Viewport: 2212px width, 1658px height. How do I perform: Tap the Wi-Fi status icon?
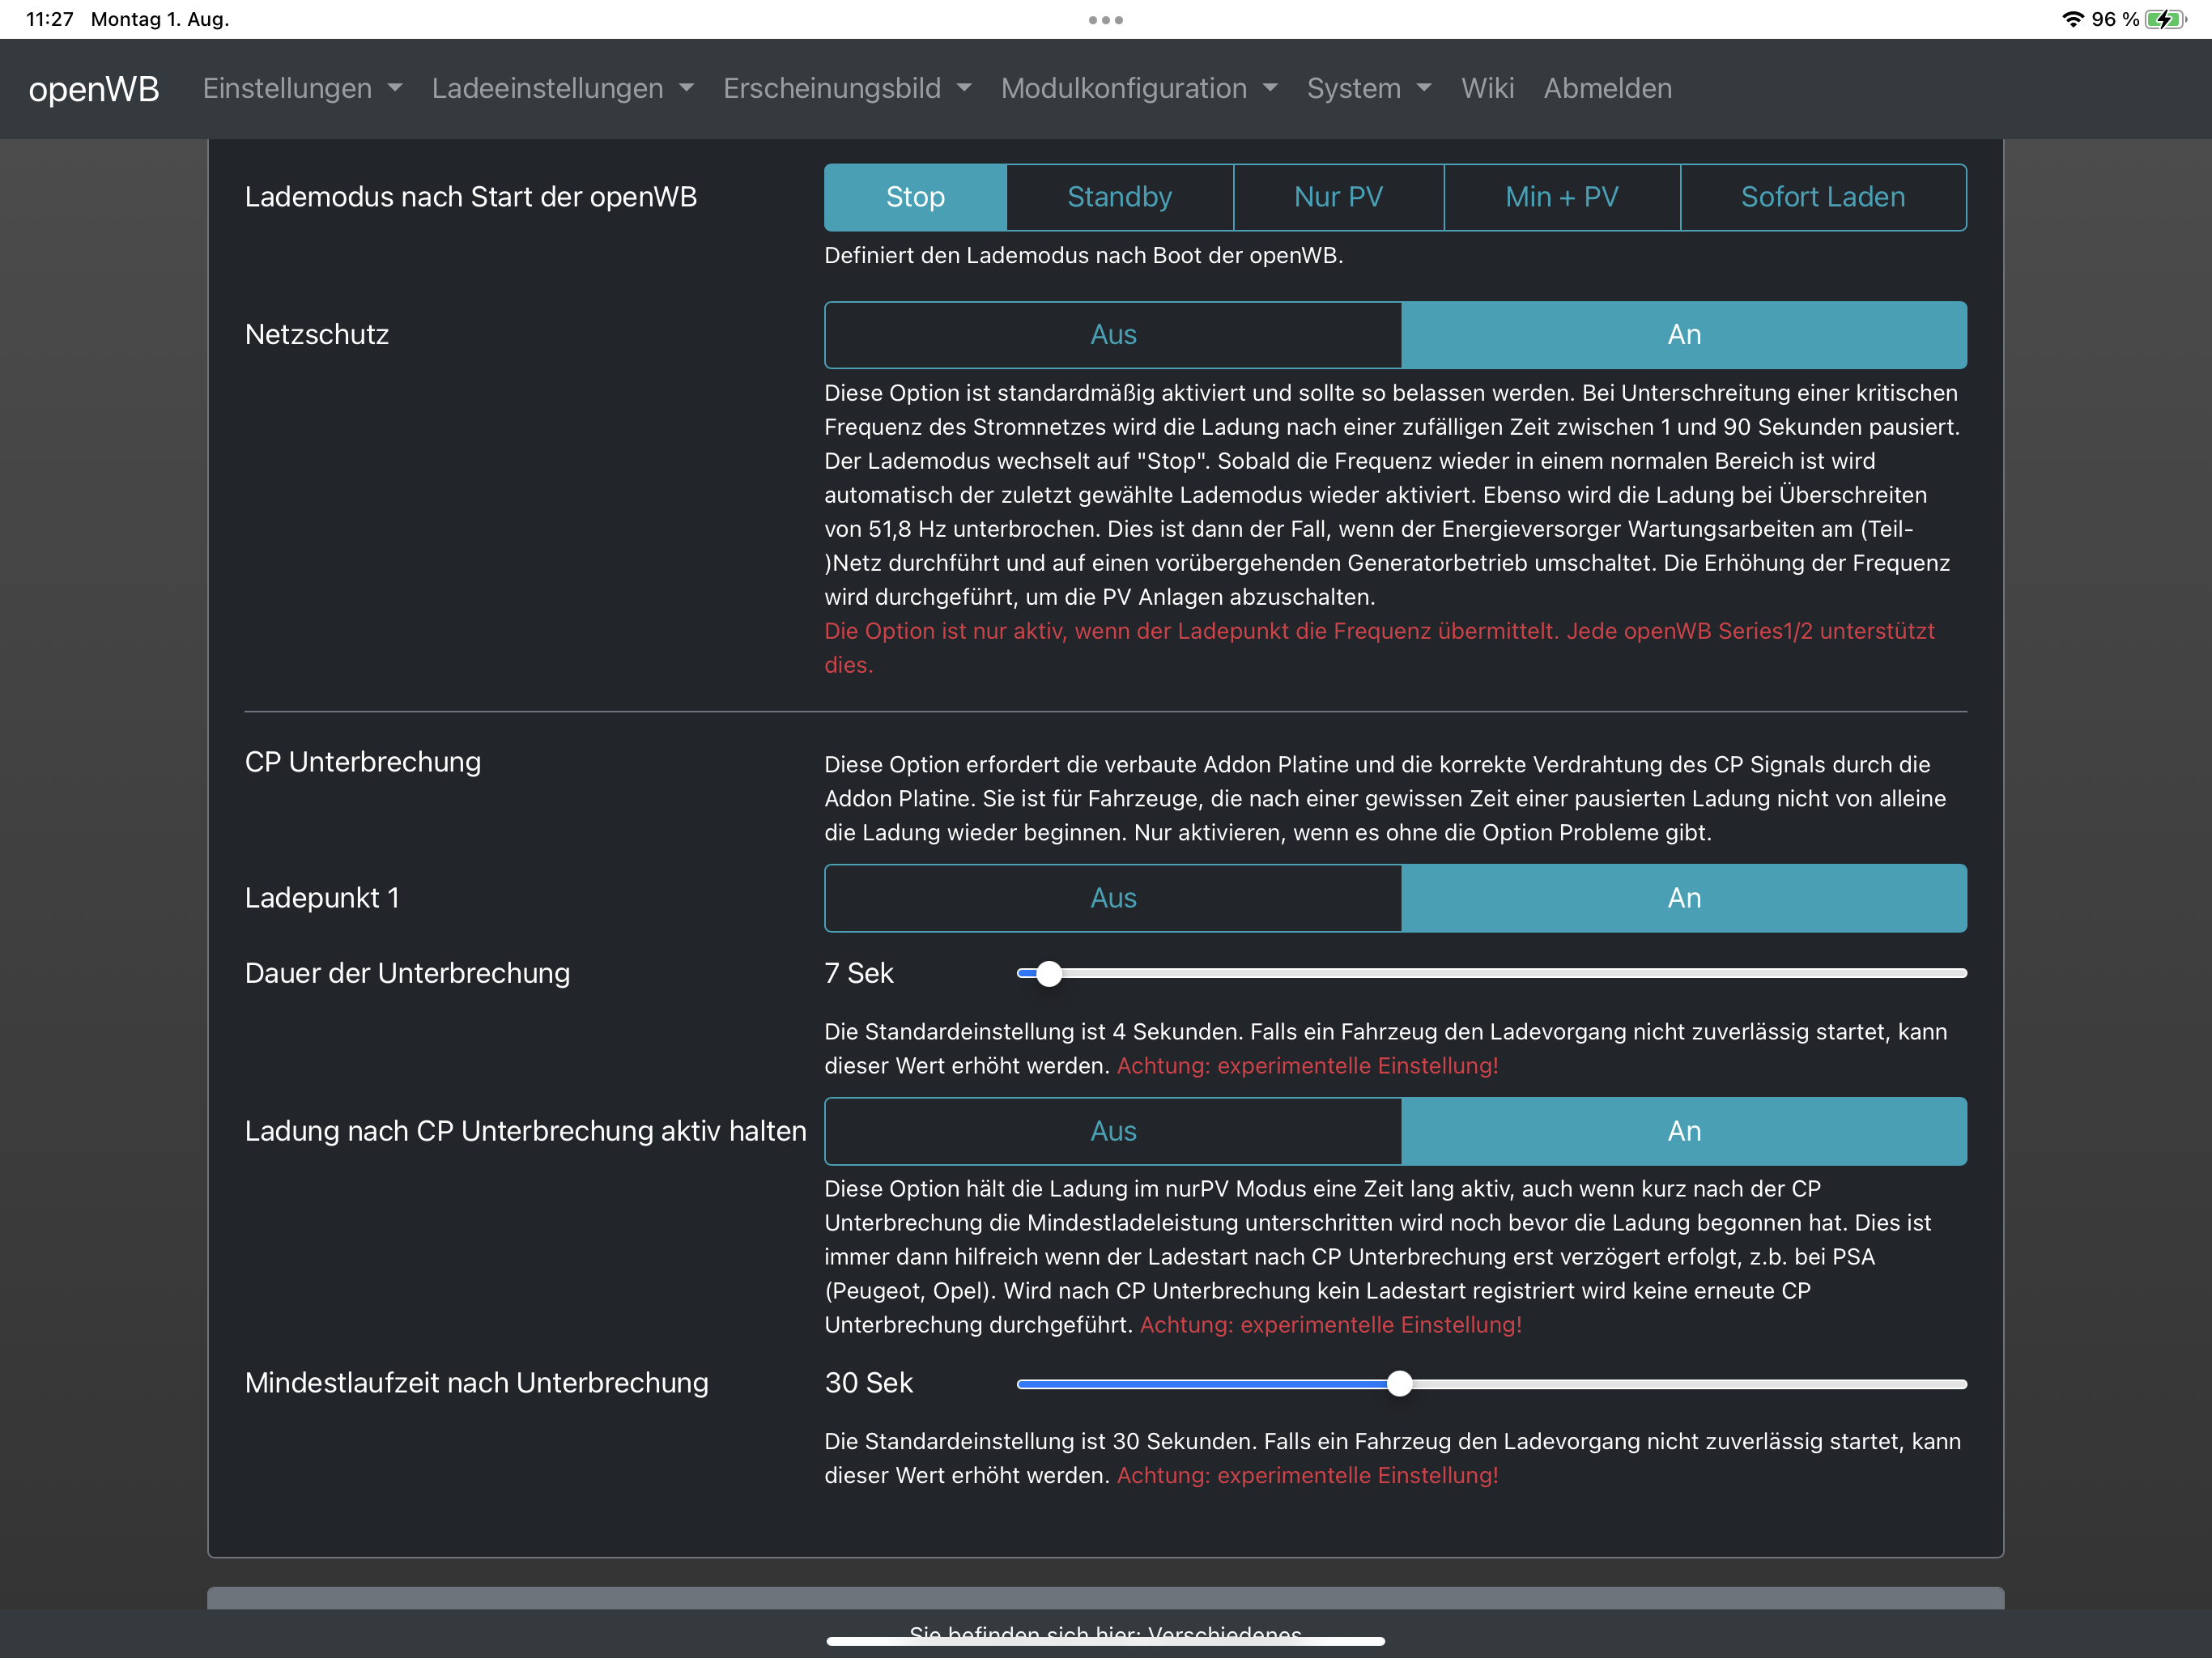coord(2073,19)
